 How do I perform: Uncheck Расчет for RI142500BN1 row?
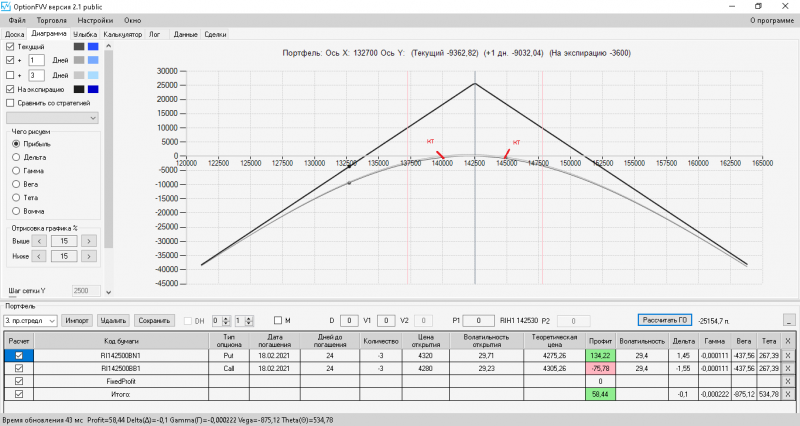pos(19,355)
